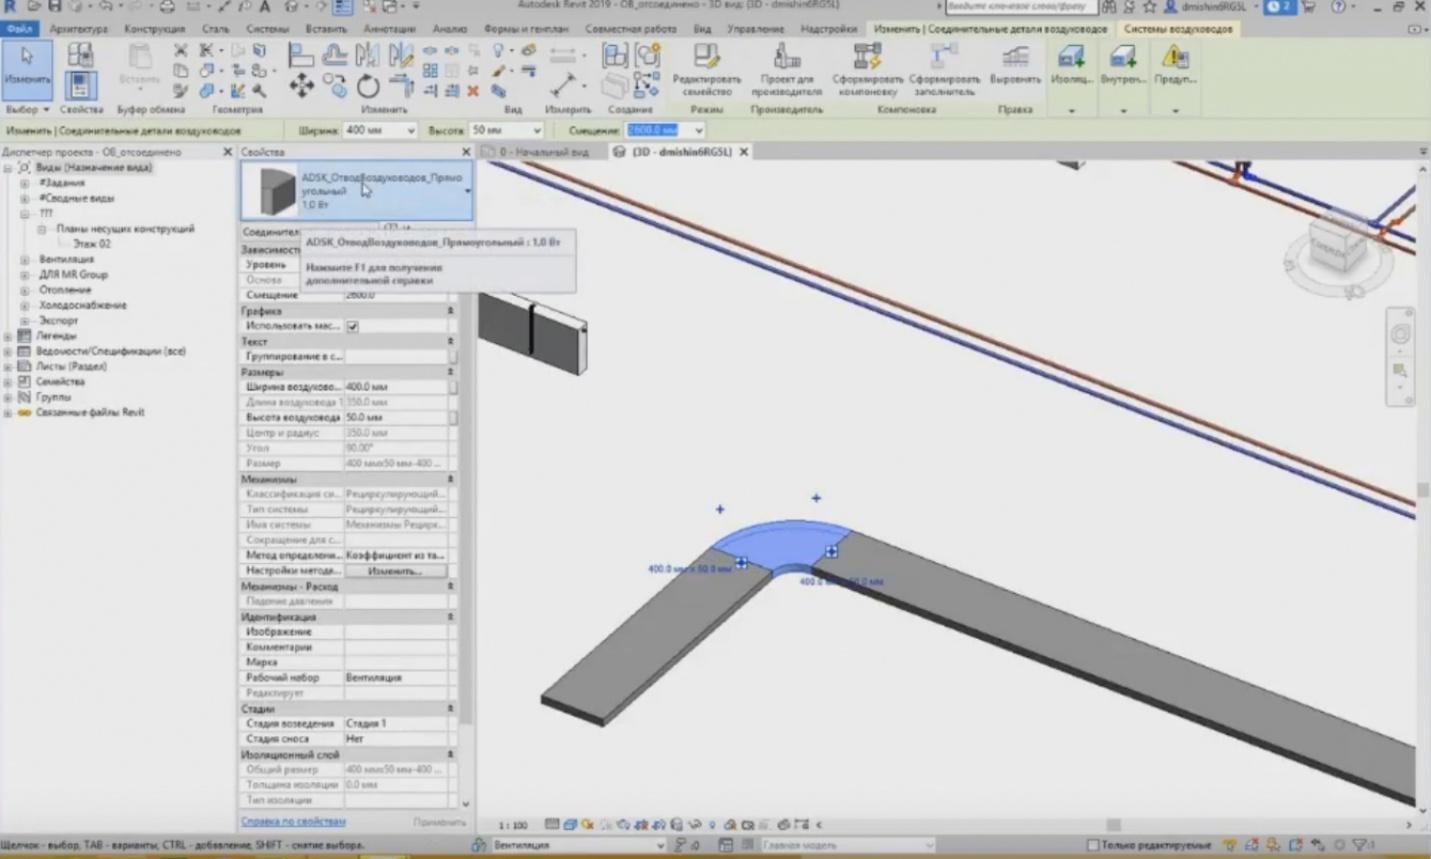Select the Move tool with four arrows
Screen dimensions: 1431x859
point(301,86)
